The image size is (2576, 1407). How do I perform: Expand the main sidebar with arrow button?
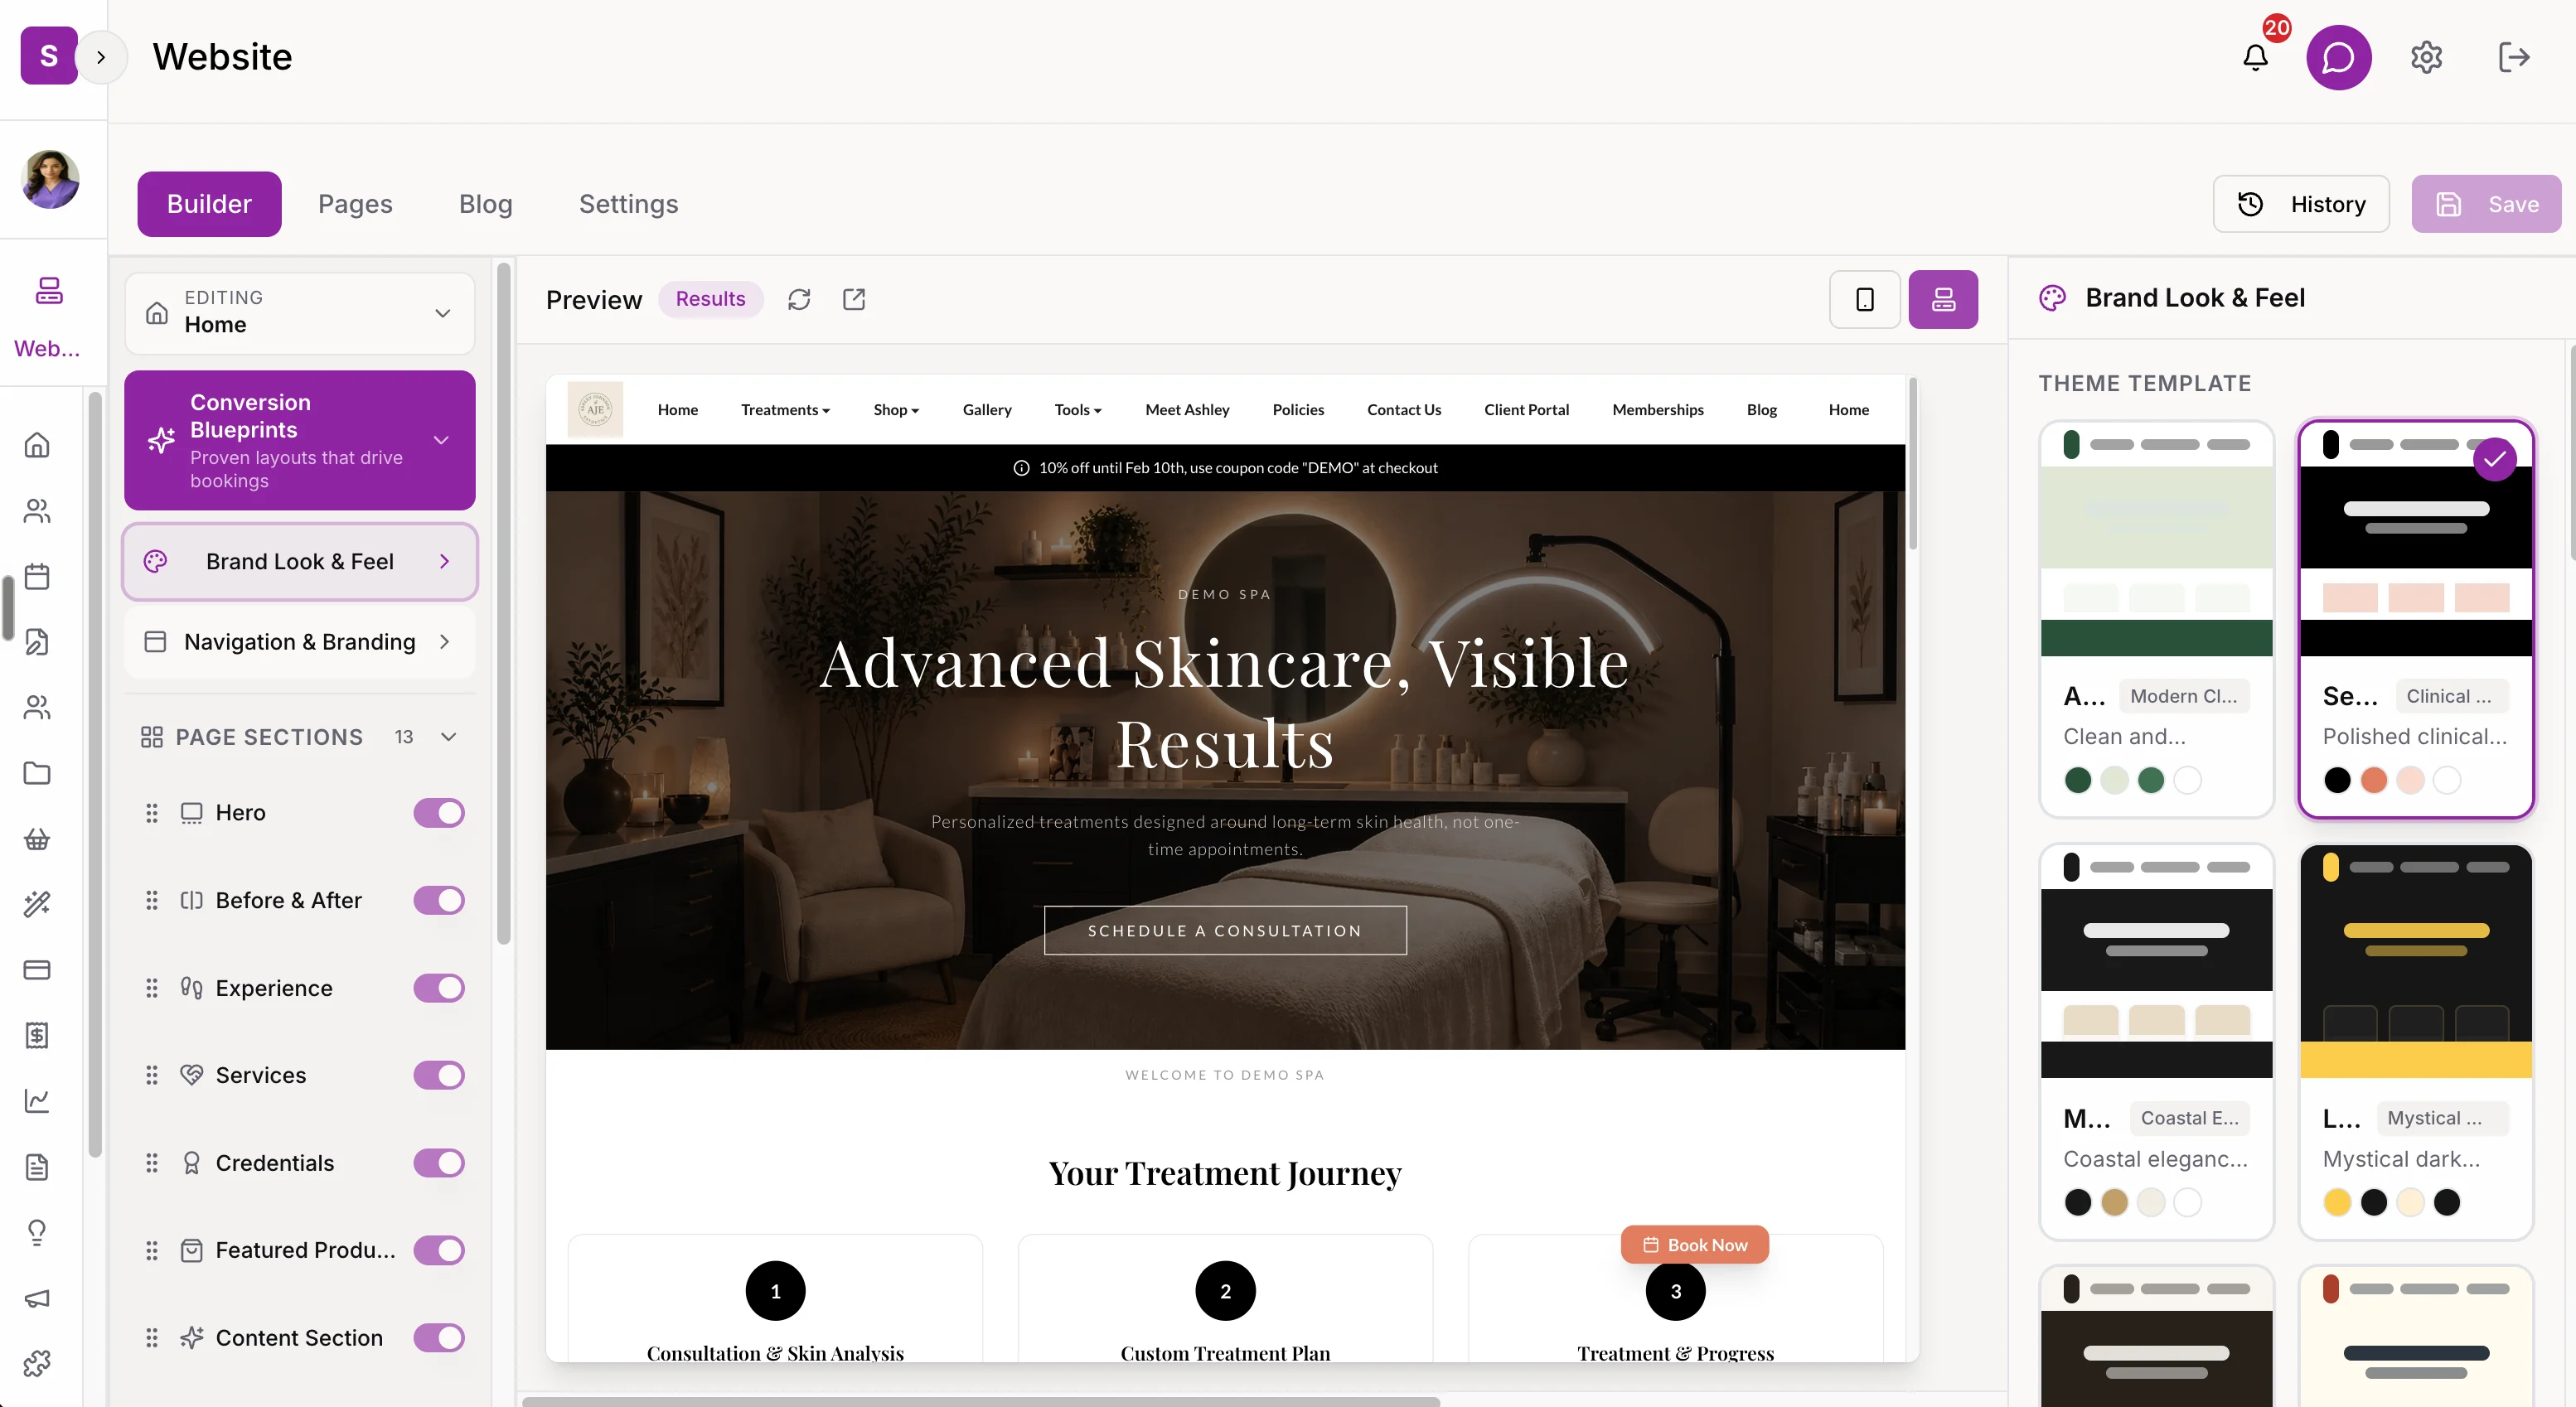tap(101, 57)
